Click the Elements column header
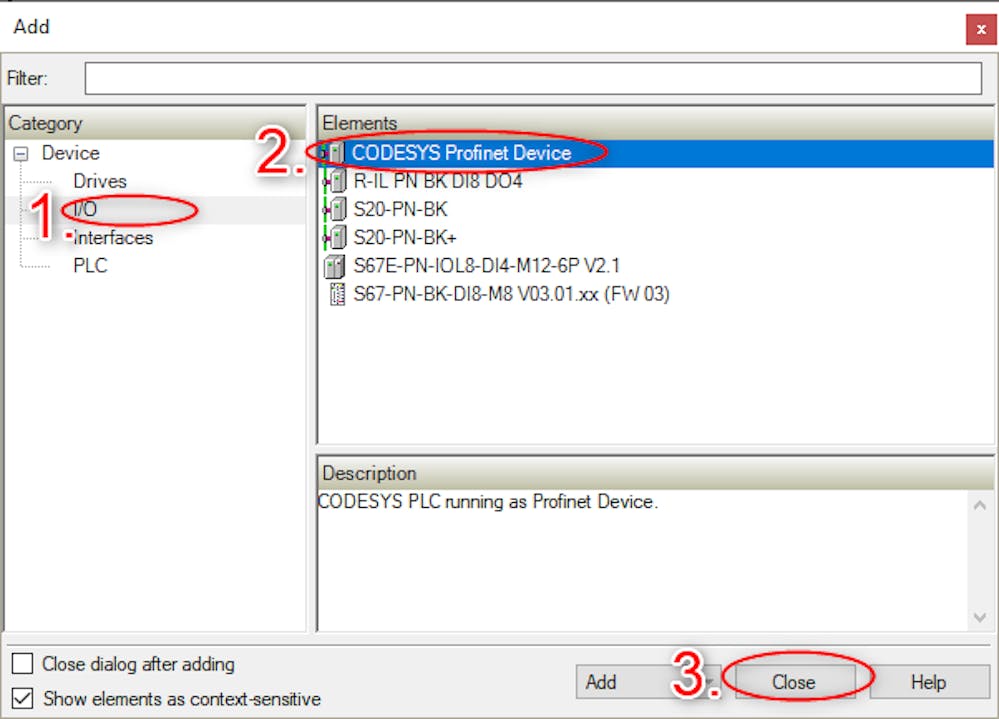 (656, 123)
